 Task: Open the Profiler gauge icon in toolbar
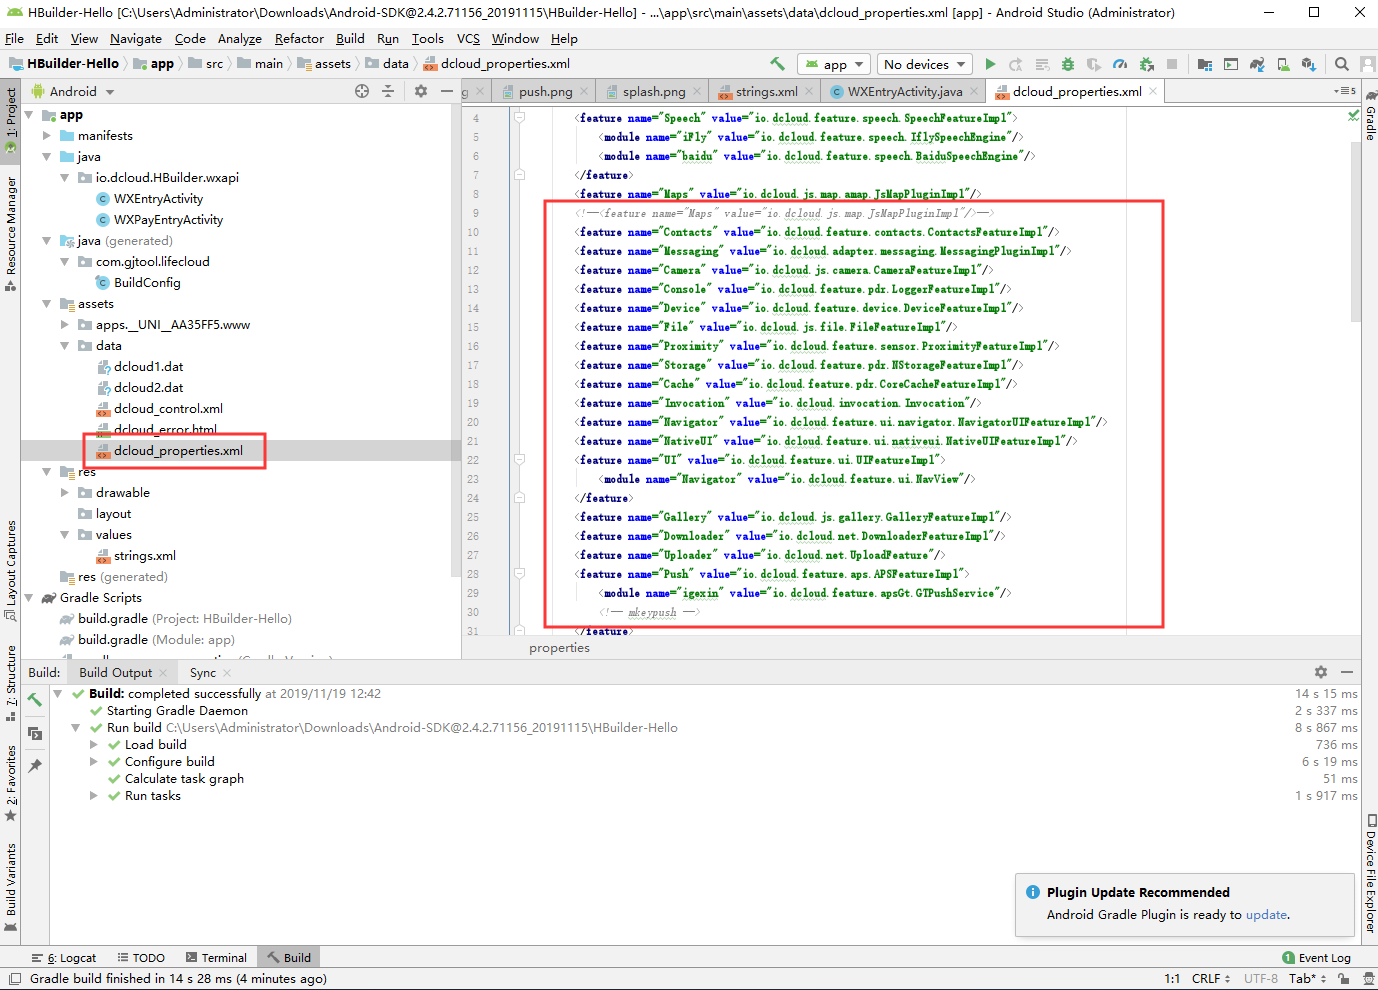click(x=1120, y=64)
